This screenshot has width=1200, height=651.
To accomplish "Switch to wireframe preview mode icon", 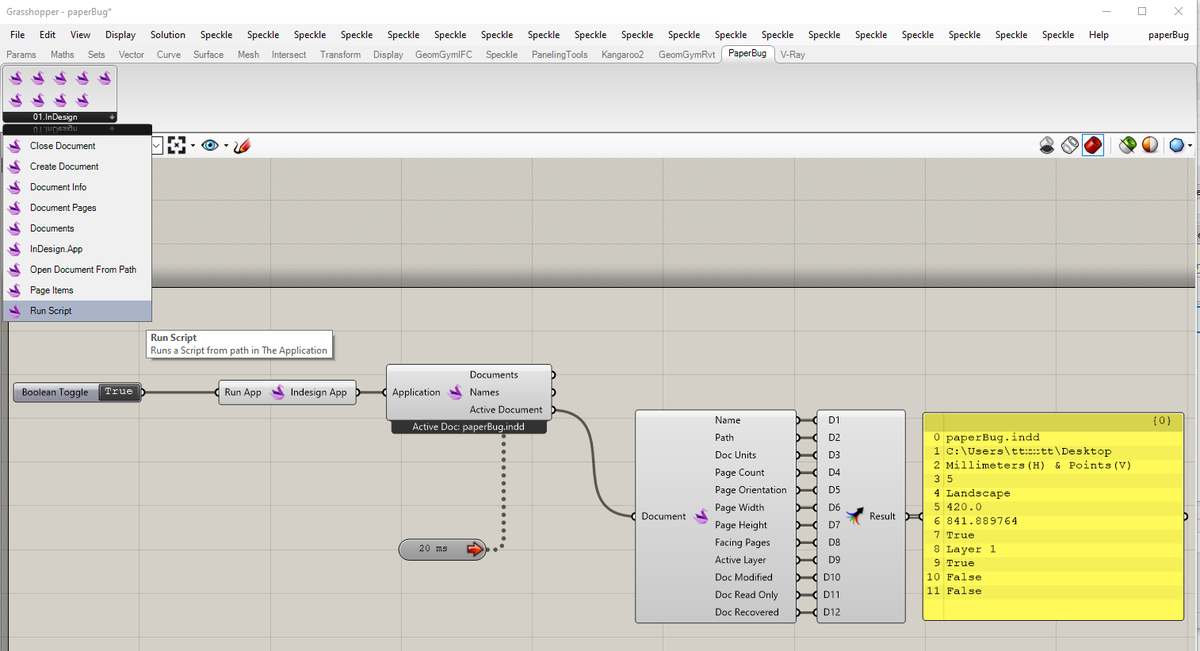I will pyautogui.click(x=1070, y=145).
